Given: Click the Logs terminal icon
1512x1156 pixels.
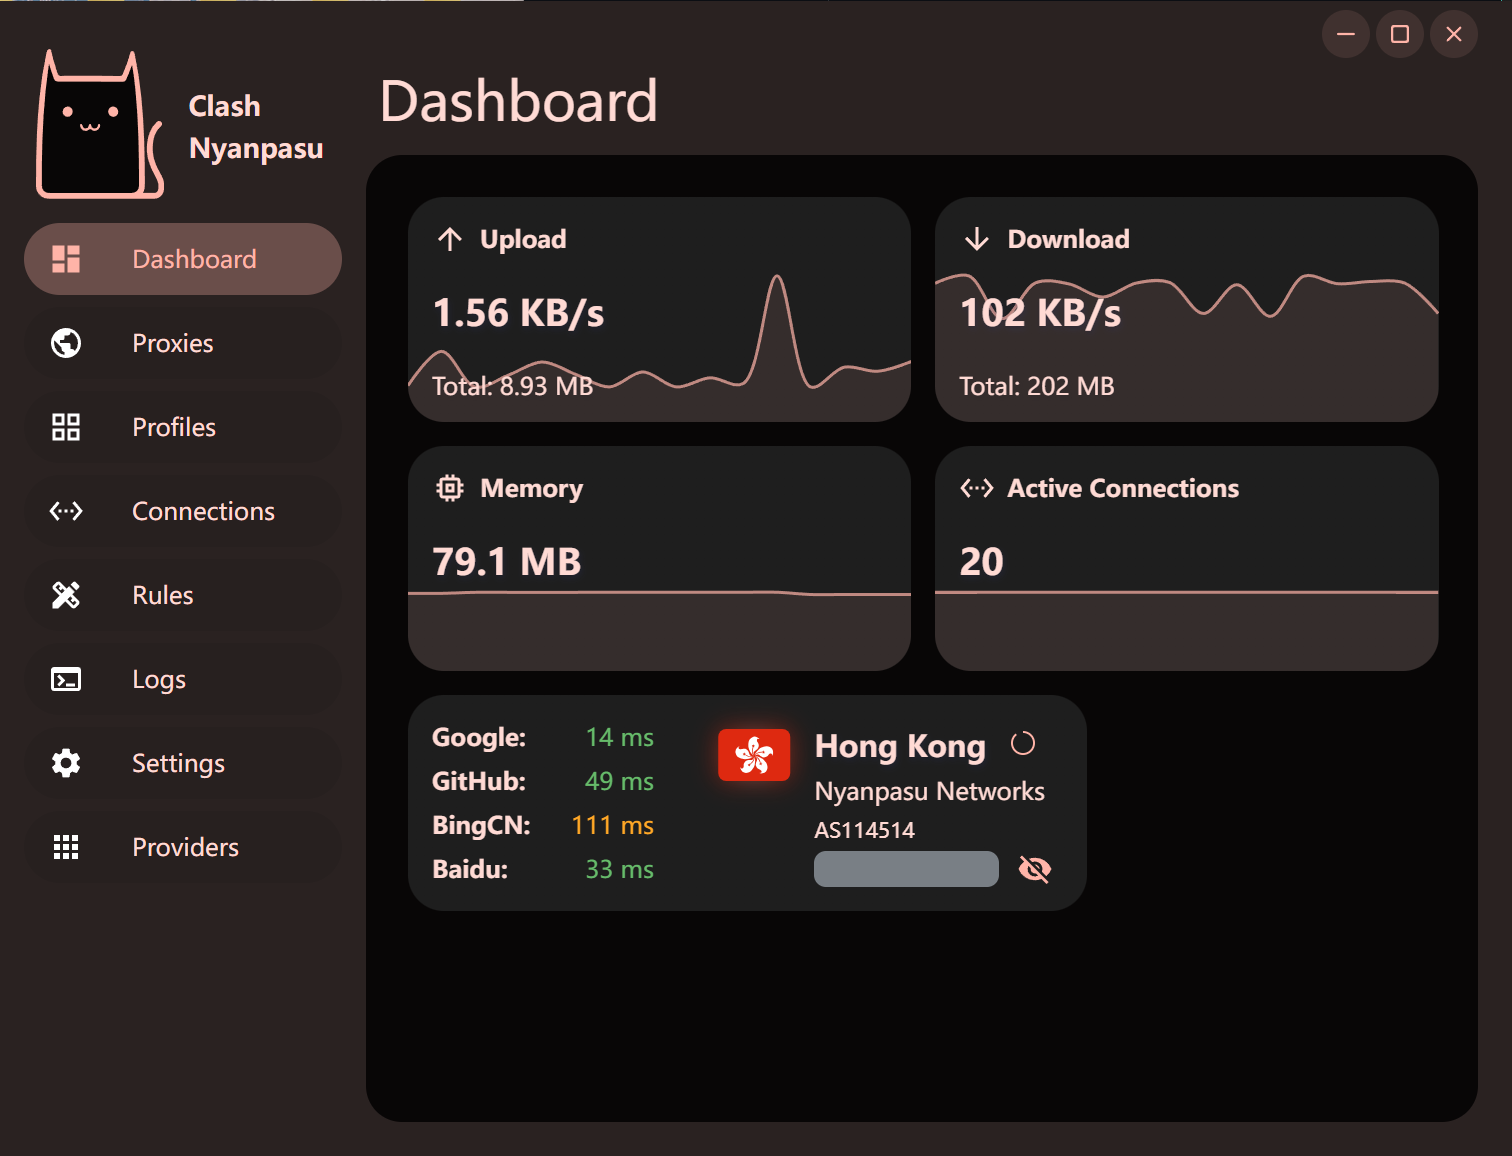Looking at the screenshot, I should coord(66,679).
